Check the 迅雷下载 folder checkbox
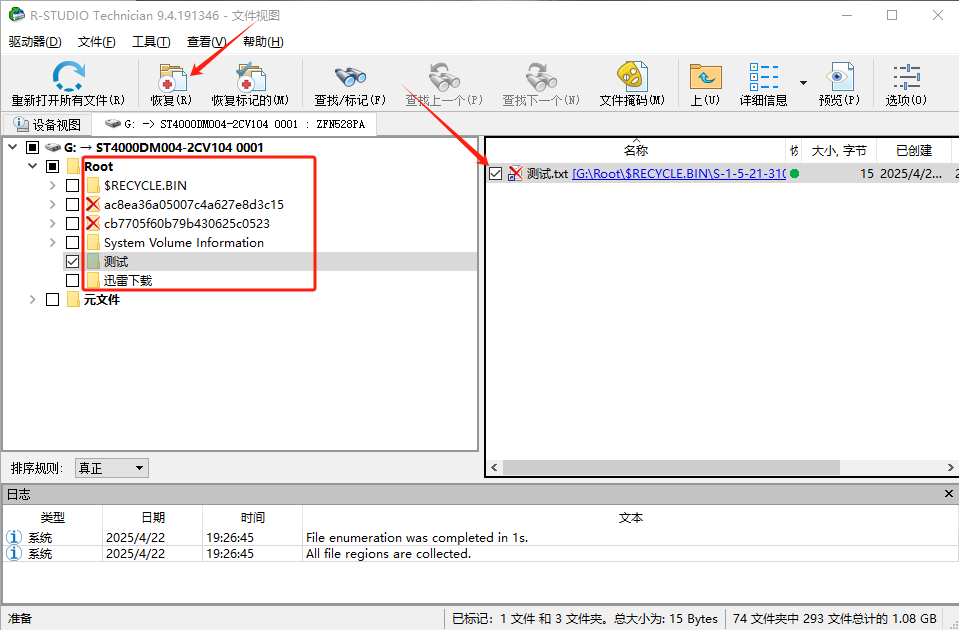959x630 pixels. (x=74, y=280)
